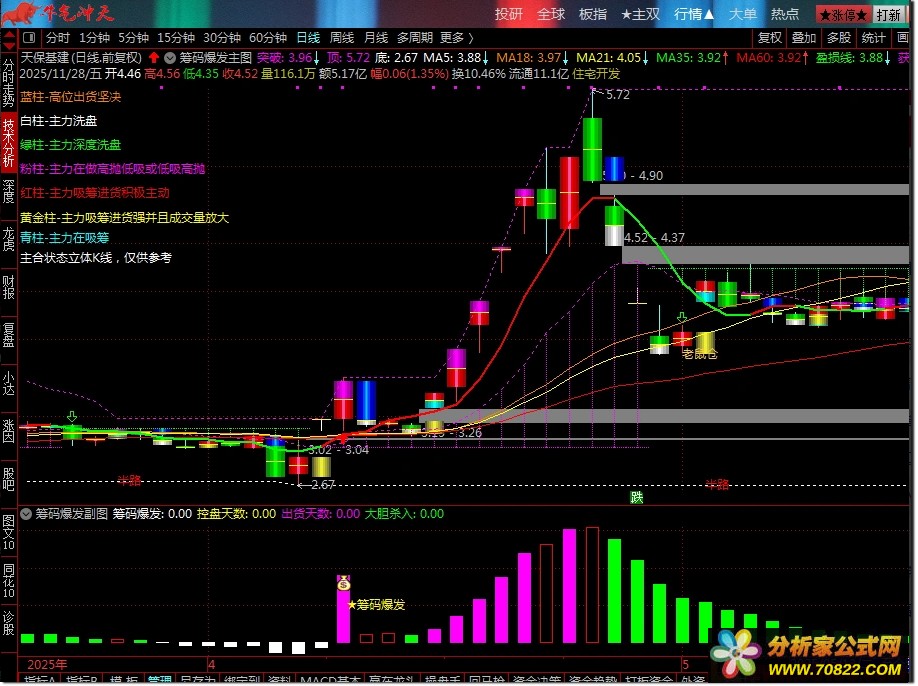Open the 涨因 sidebar tab
918x686 pixels.
9,430
